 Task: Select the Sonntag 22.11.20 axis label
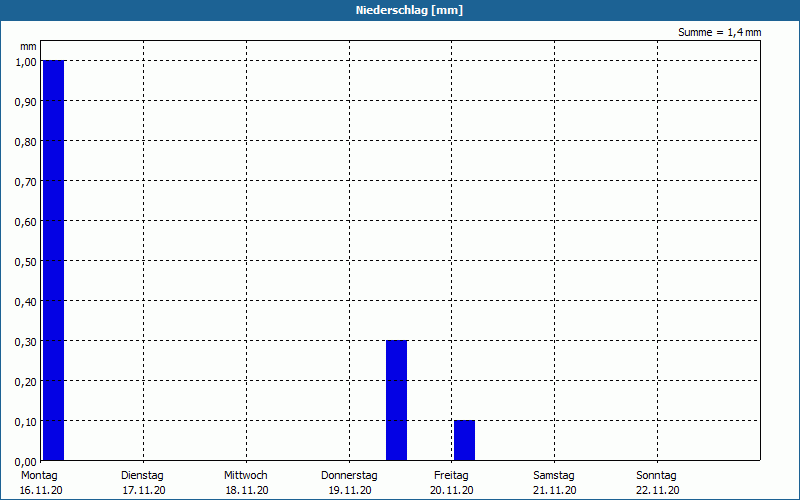click(657, 483)
